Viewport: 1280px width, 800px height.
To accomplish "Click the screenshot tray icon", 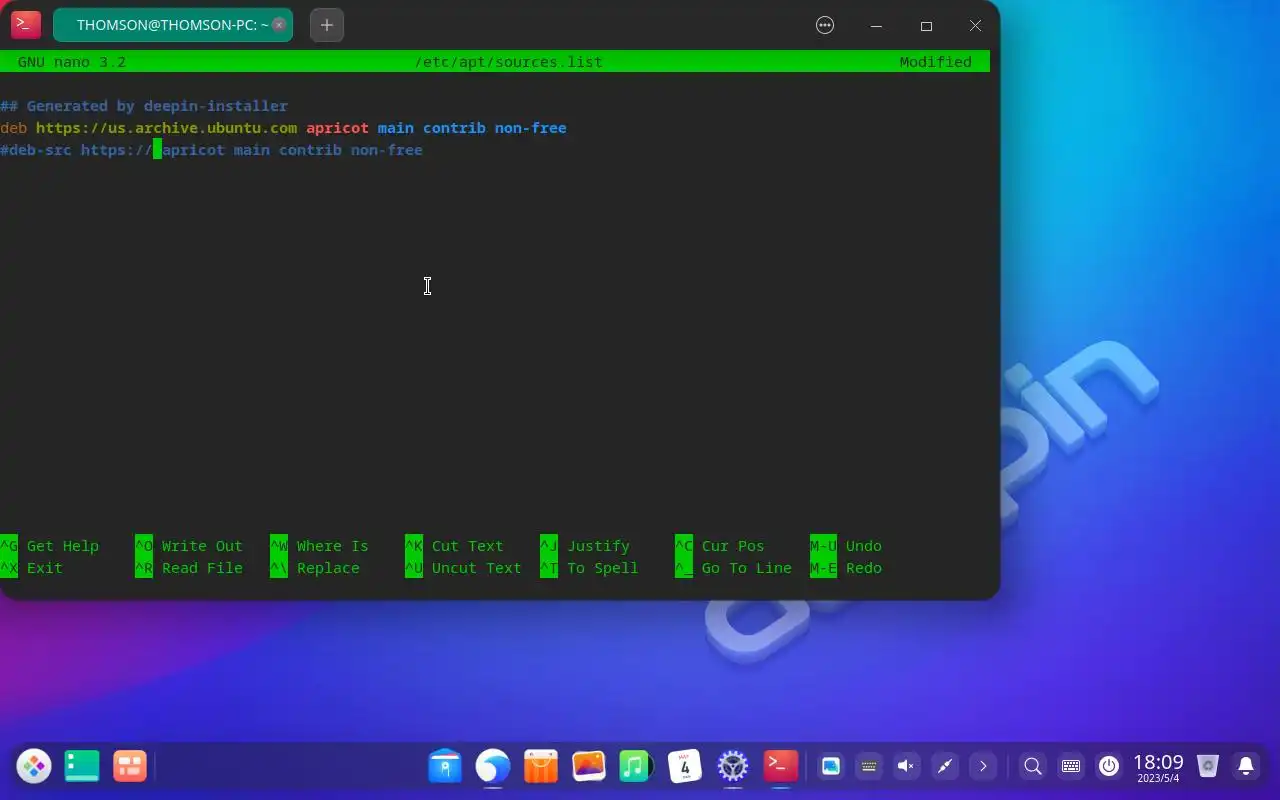I will click(x=831, y=767).
